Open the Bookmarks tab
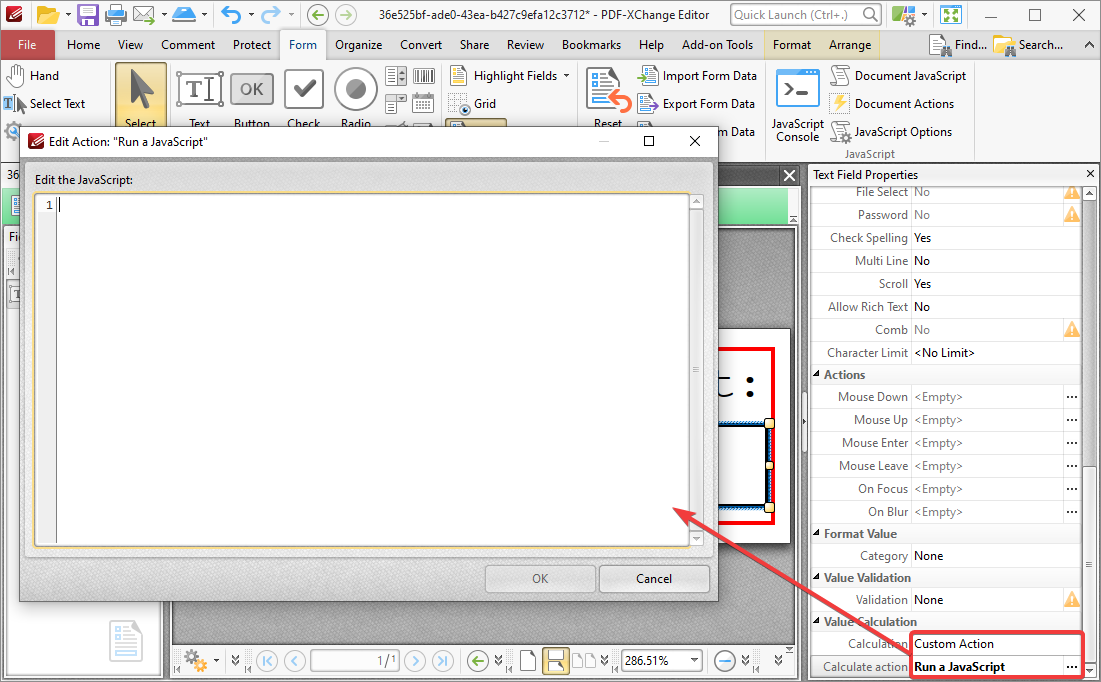This screenshot has width=1101, height=682. click(x=591, y=44)
